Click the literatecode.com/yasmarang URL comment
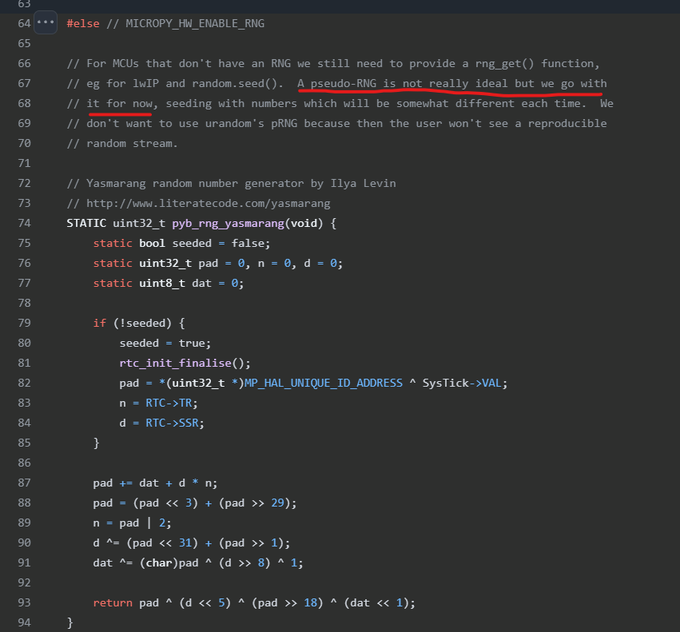The image size is (680, 632). click(x=199, y=203)
